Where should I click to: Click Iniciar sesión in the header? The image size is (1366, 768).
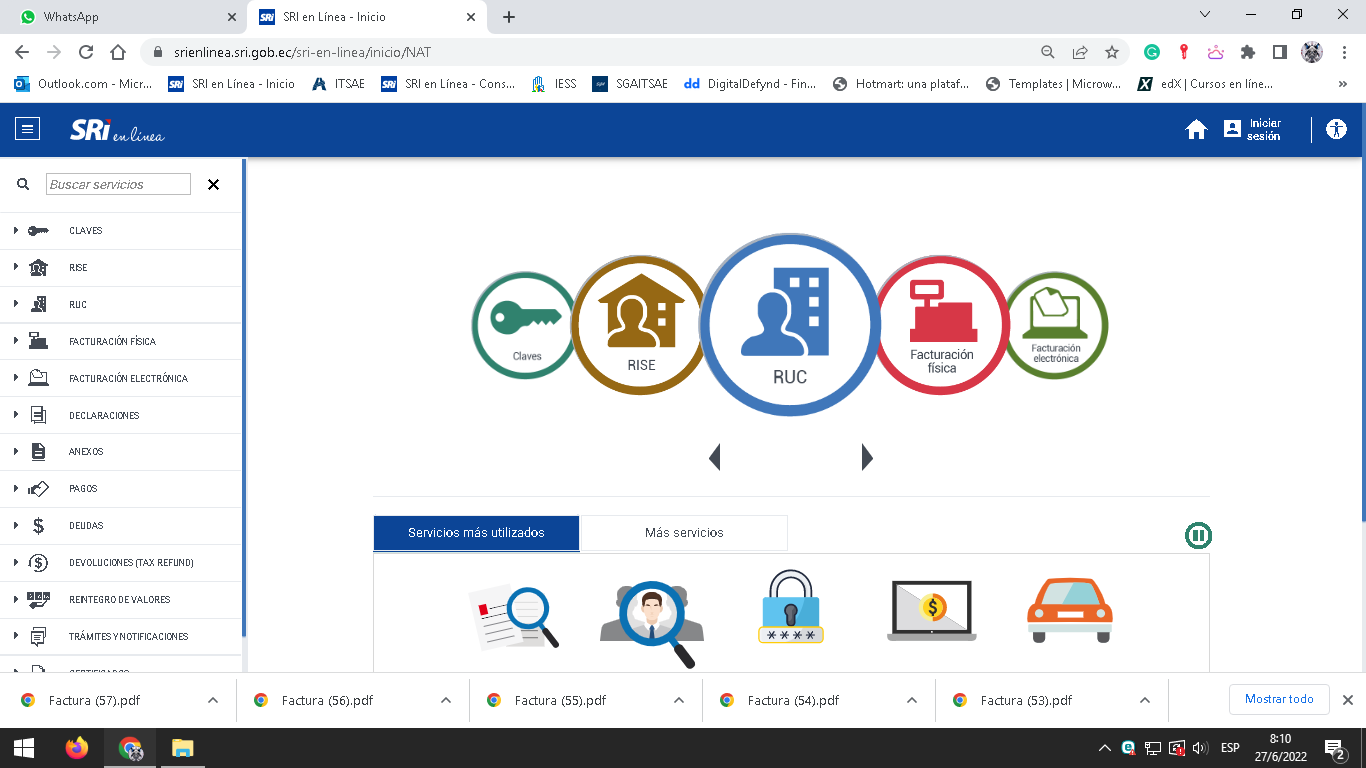[1253, 129]
